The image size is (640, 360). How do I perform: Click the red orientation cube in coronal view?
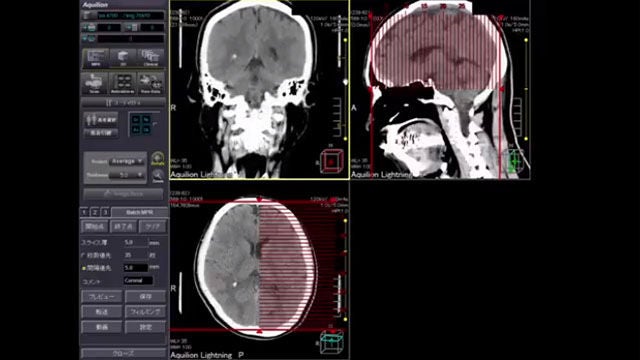click(331, 162)
